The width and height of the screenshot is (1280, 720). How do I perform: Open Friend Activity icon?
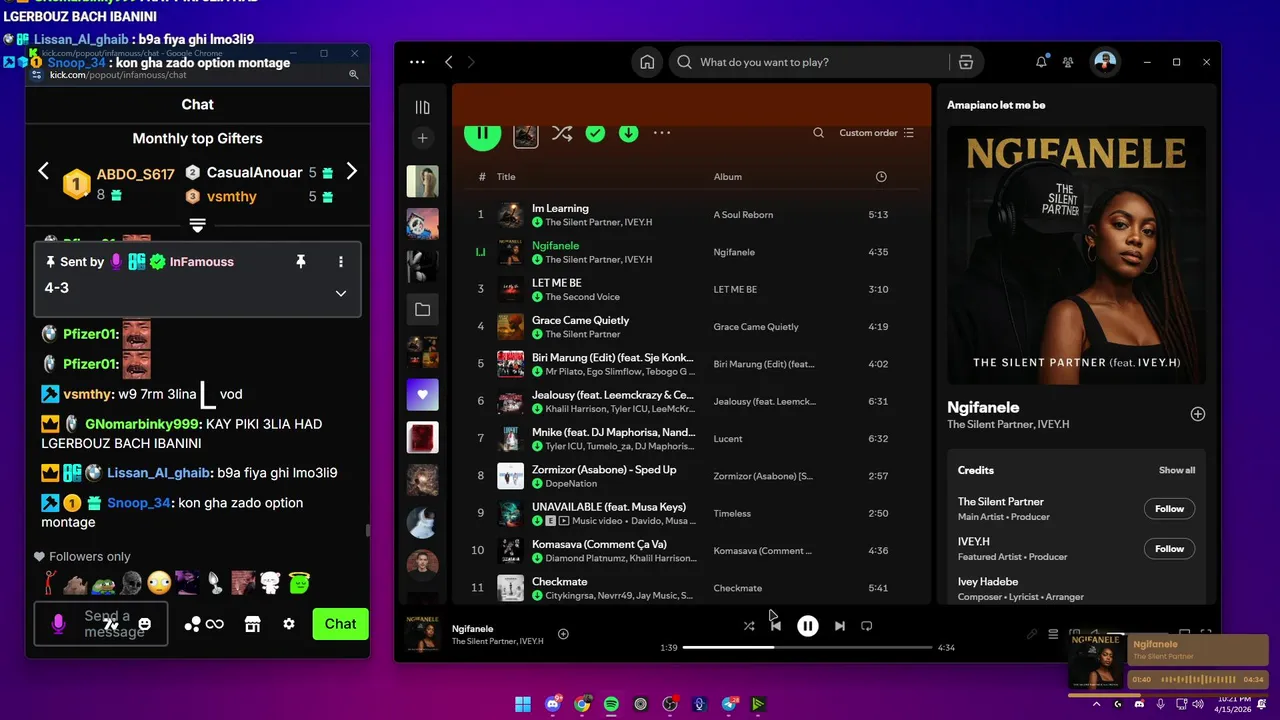pos(1068,62)
